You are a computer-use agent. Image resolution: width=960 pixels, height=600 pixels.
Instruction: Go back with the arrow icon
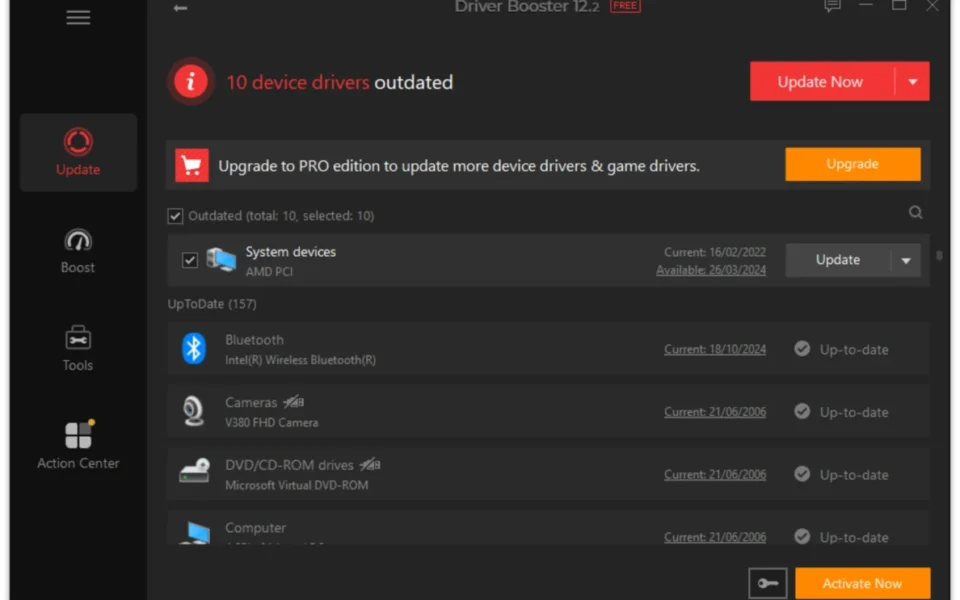[180, 8]
